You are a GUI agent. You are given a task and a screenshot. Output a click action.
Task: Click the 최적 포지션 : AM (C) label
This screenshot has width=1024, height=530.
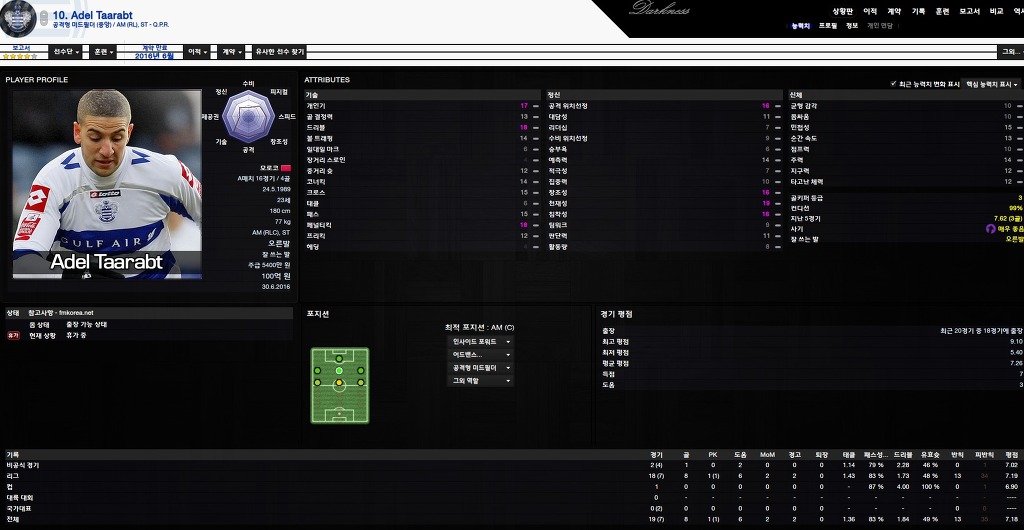(x=479, y=327)
